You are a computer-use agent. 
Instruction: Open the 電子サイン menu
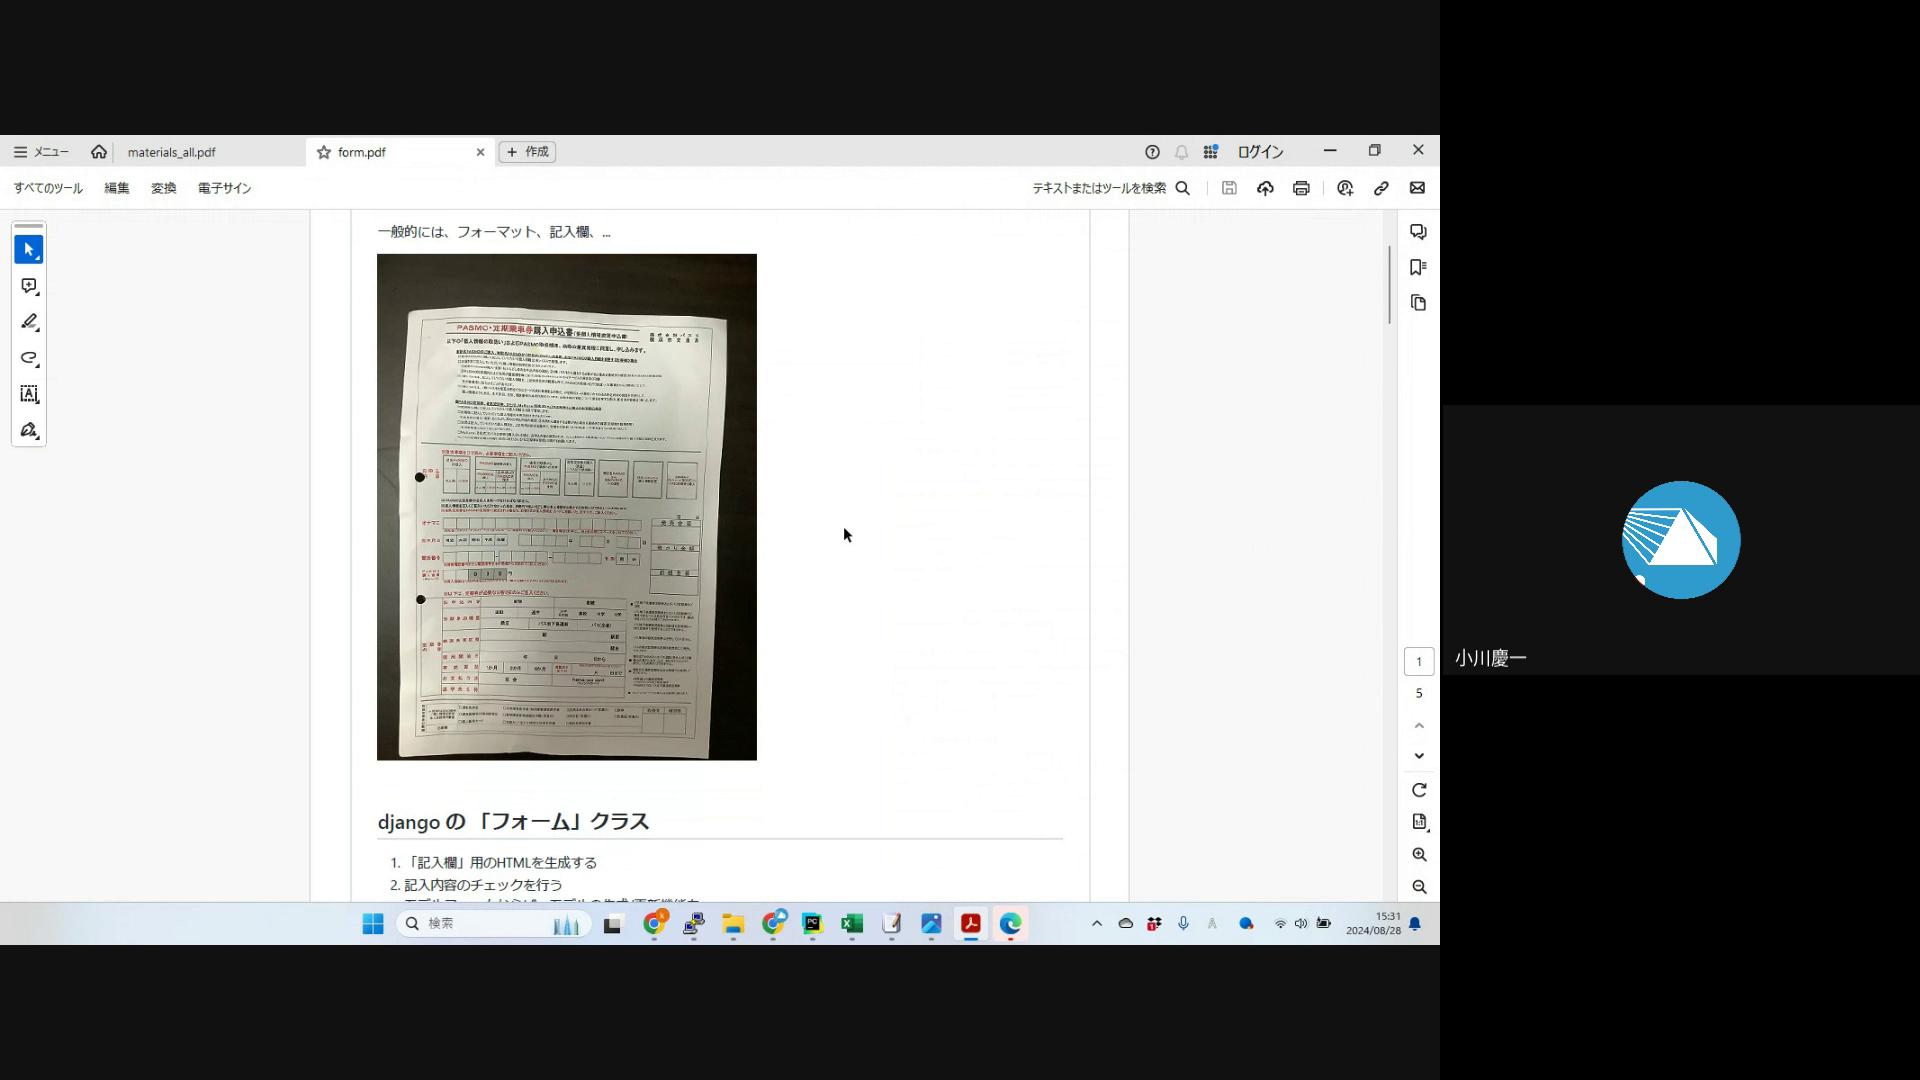pyautogui.click(x=224, y=188)
